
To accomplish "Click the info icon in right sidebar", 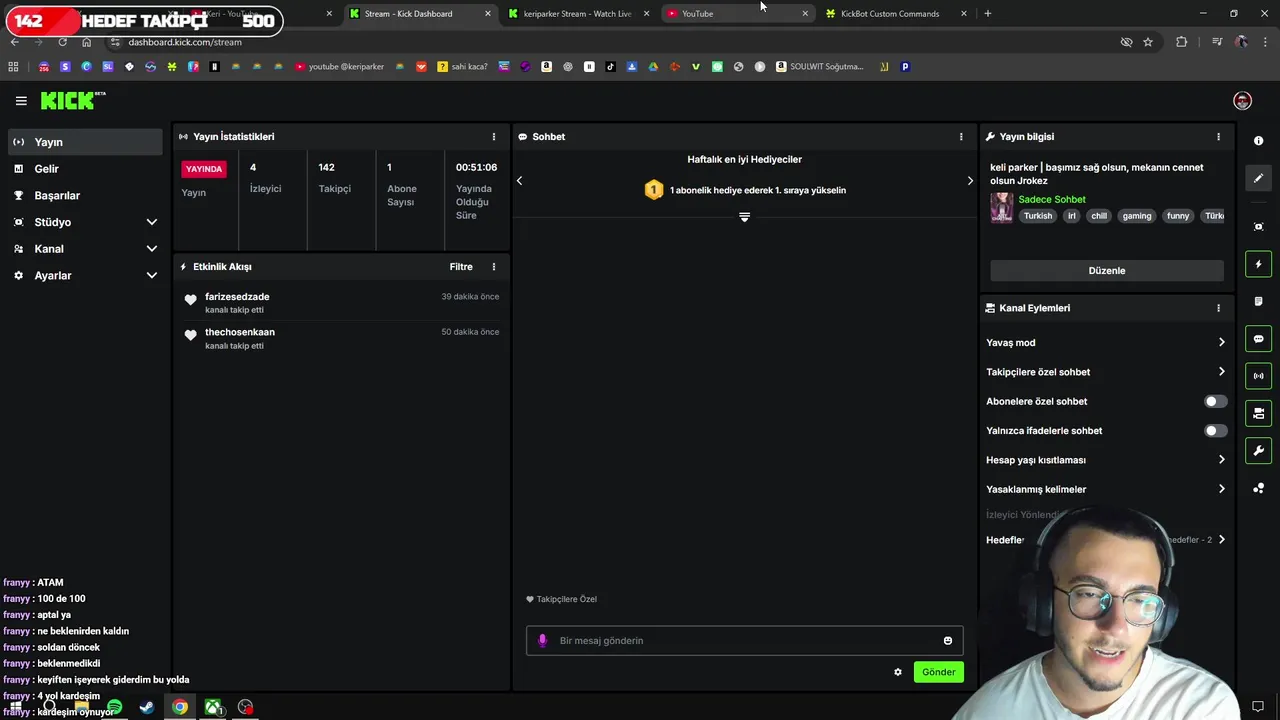I will pos(1258,141).
